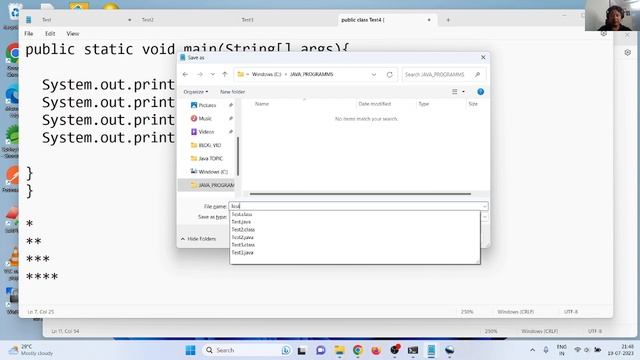640x360 pixels.
Task: Sort files by Date modified column
Action: [375, 104]
